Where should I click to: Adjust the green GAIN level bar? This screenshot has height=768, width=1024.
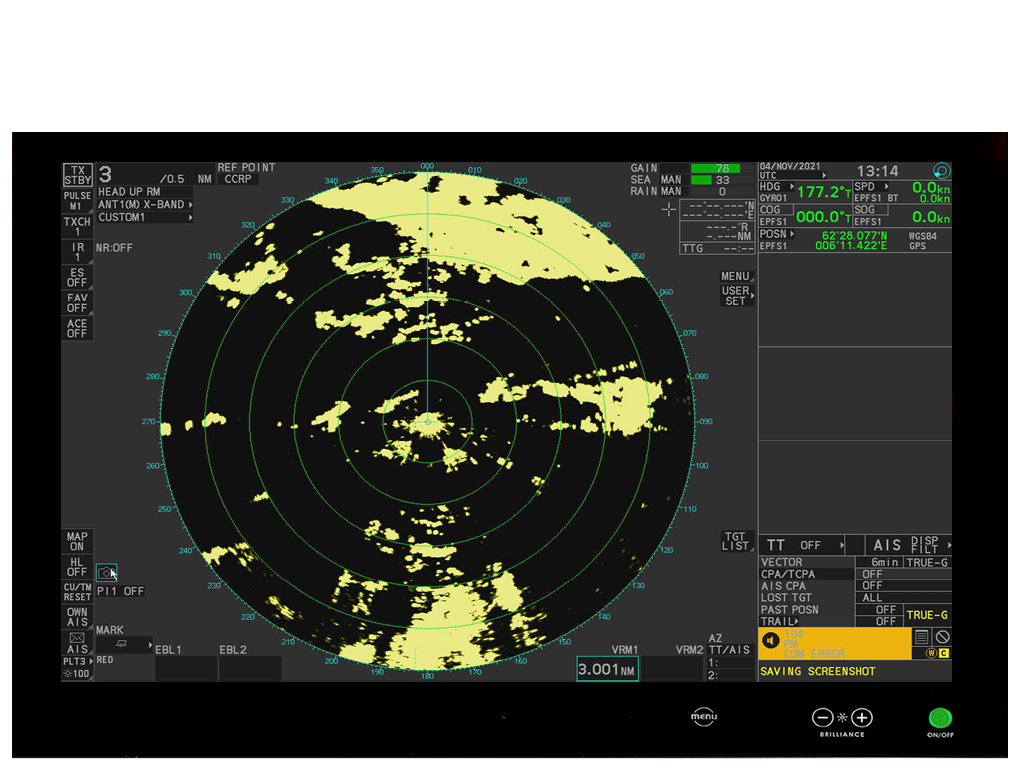point(715,168)
